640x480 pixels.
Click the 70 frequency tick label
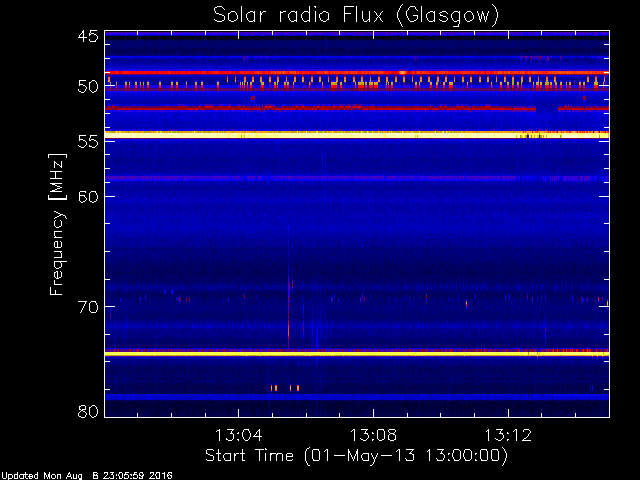pos(88,307)
